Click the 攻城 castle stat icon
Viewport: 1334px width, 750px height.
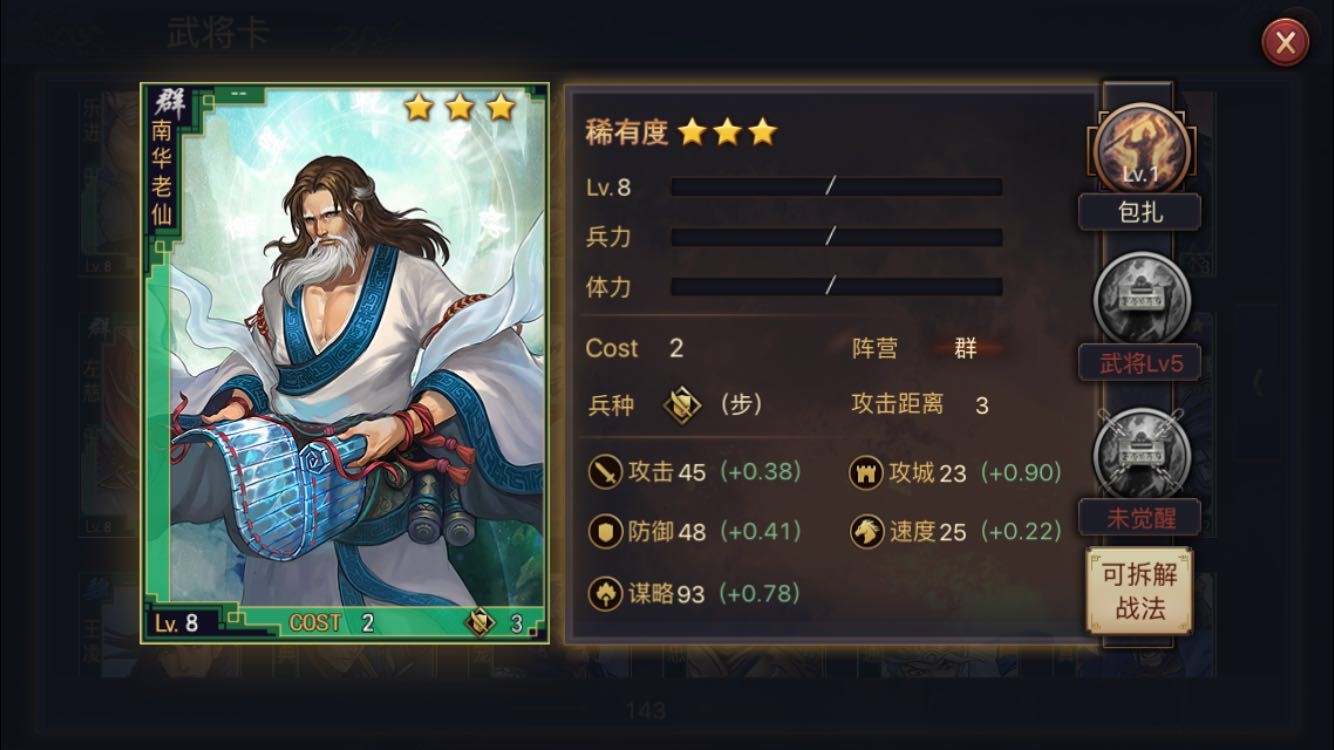(866, 472)
